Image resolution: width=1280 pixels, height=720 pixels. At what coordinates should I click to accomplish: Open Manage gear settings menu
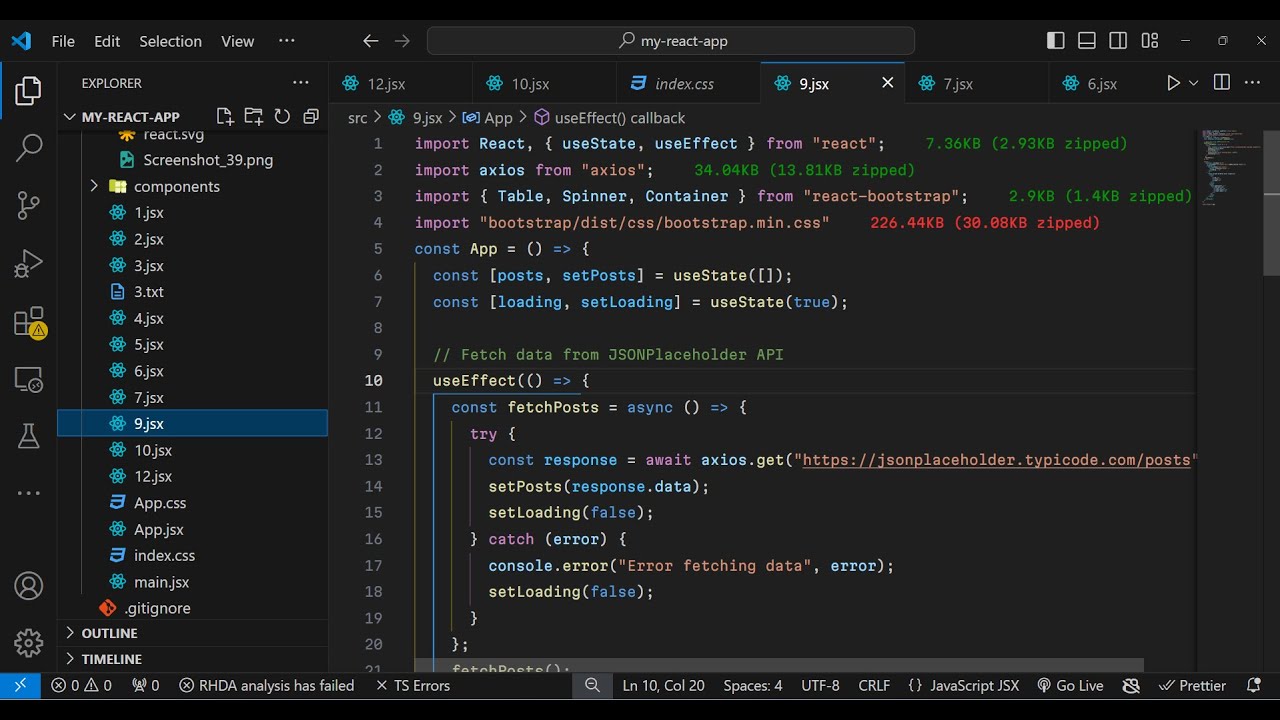[x=28, y=643]
